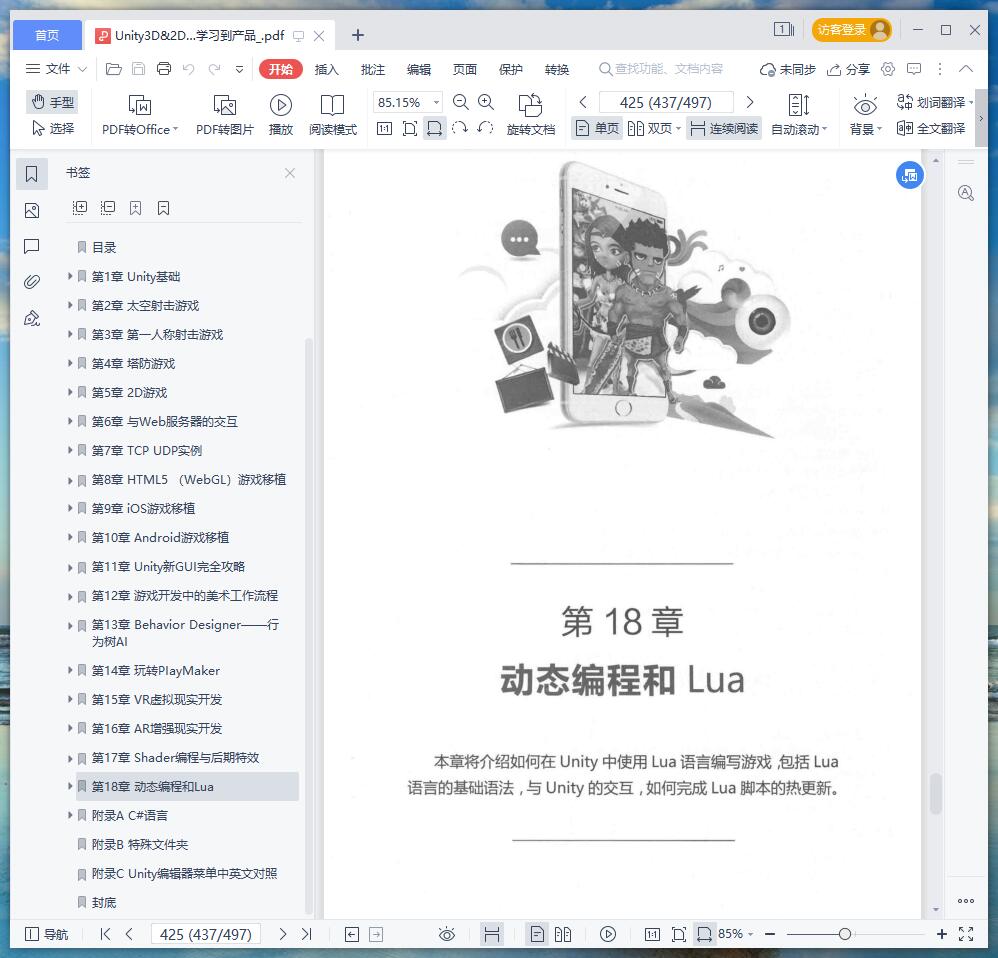
Task: Click zoom minus button beside slider
Action: coord(770,934)
